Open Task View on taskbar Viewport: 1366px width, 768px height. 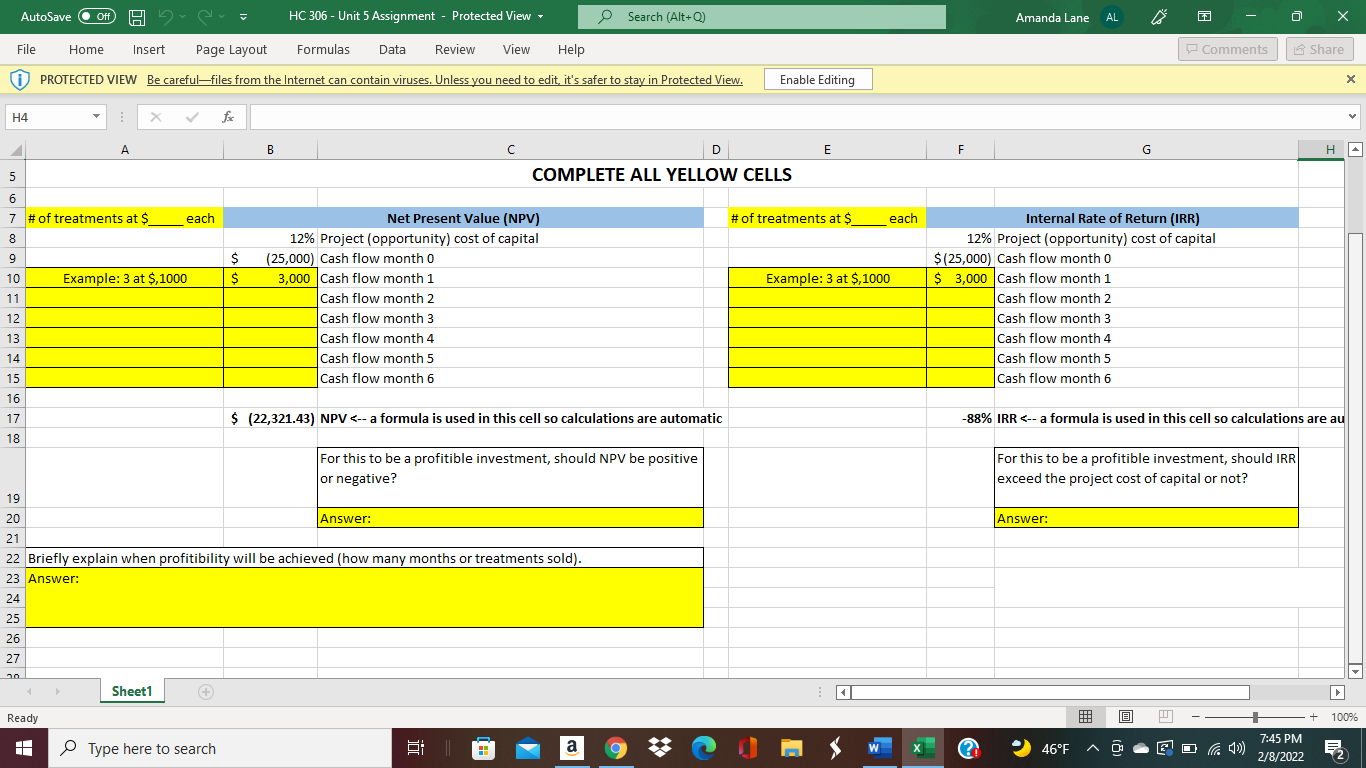pyautogui.click(x=417, y=748)
